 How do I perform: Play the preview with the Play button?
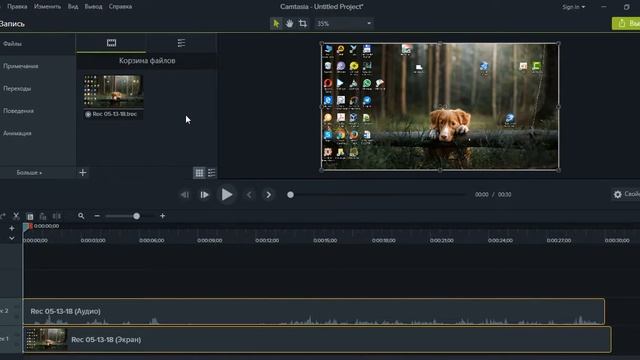click(227, 195)
